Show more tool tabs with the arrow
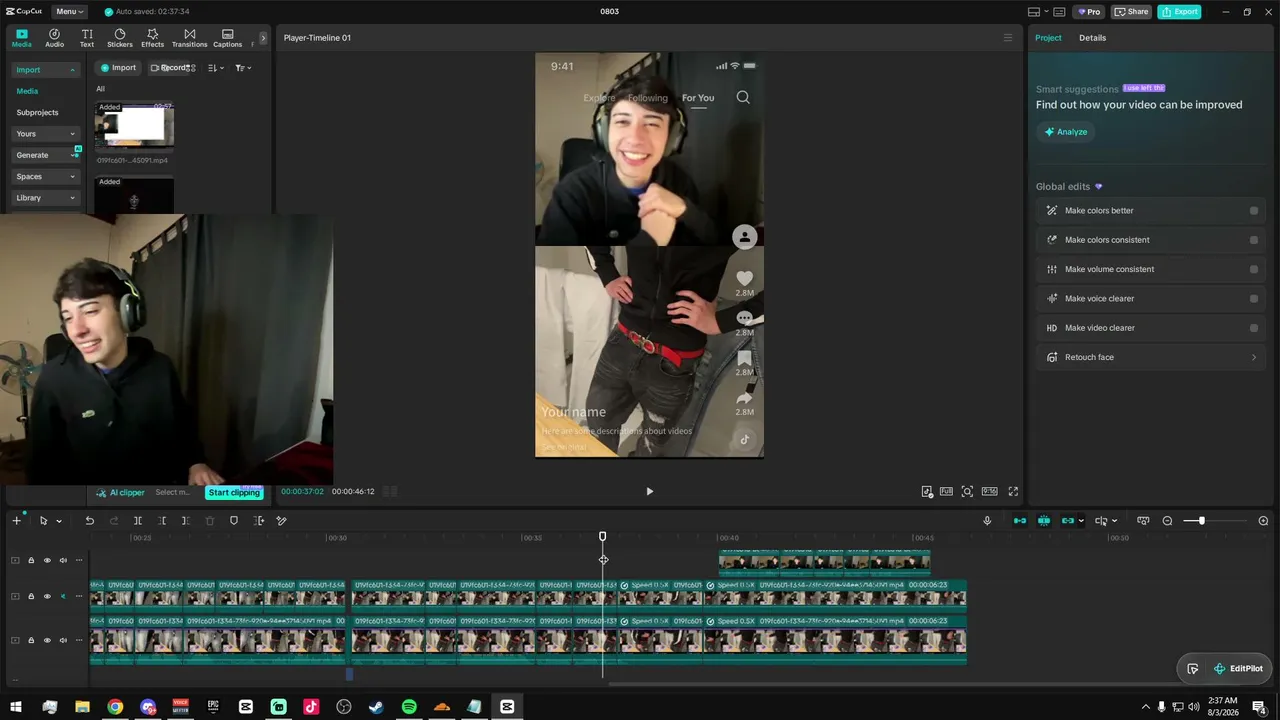This screenshot has height=720, width=1280. point(263,38)
